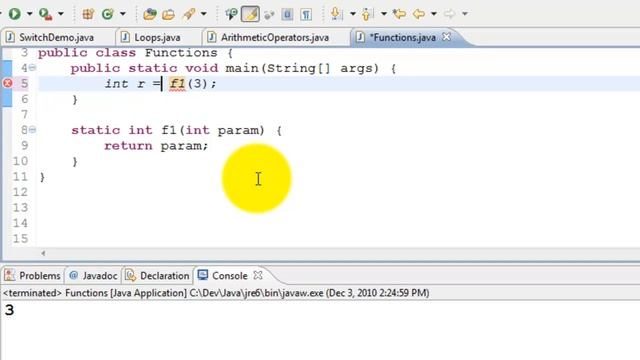This screenshot has height=360, width=640.
Task: Click the Javadoc @ icon
Action: [73, 276]
